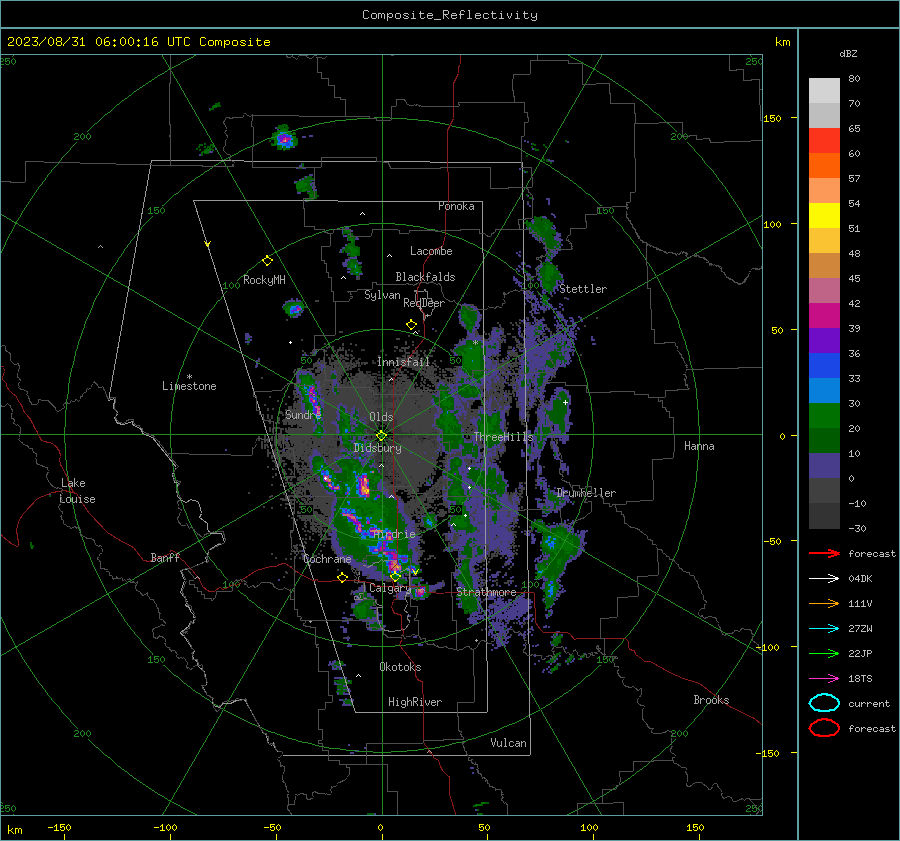Screen dimensions: 900x841
Task: Click the red forecast arrow in legend
Action: (x=824, y=553)
